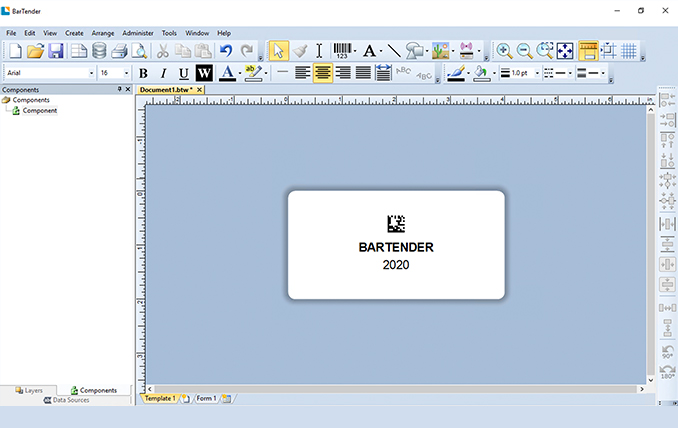
Task: Open the Create menu
Action: pos(74,33)
